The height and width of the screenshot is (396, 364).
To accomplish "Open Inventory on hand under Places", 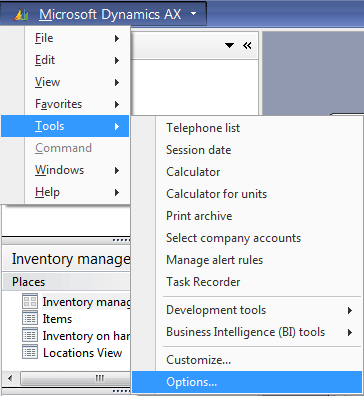I will [86, 336].
